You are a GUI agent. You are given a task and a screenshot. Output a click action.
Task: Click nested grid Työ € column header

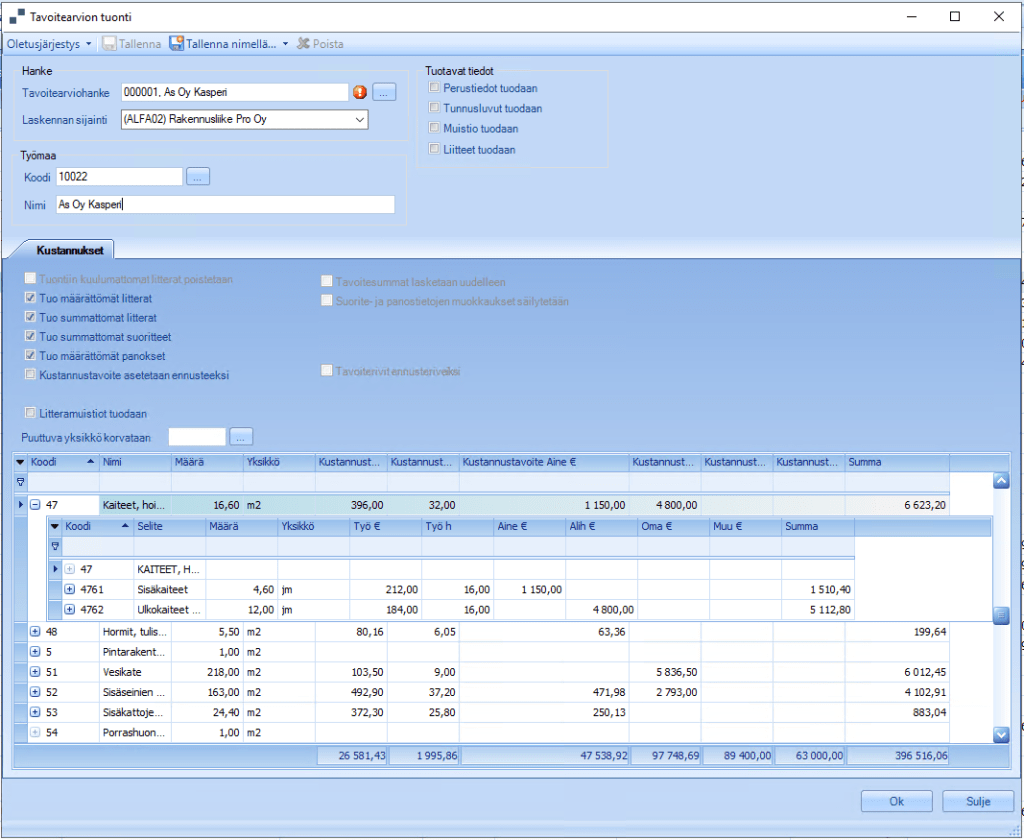(385, 526)
